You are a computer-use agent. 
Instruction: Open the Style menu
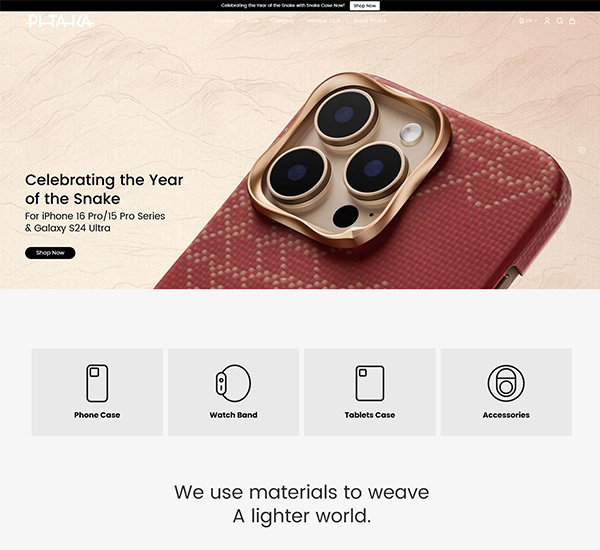pos(252,21)
